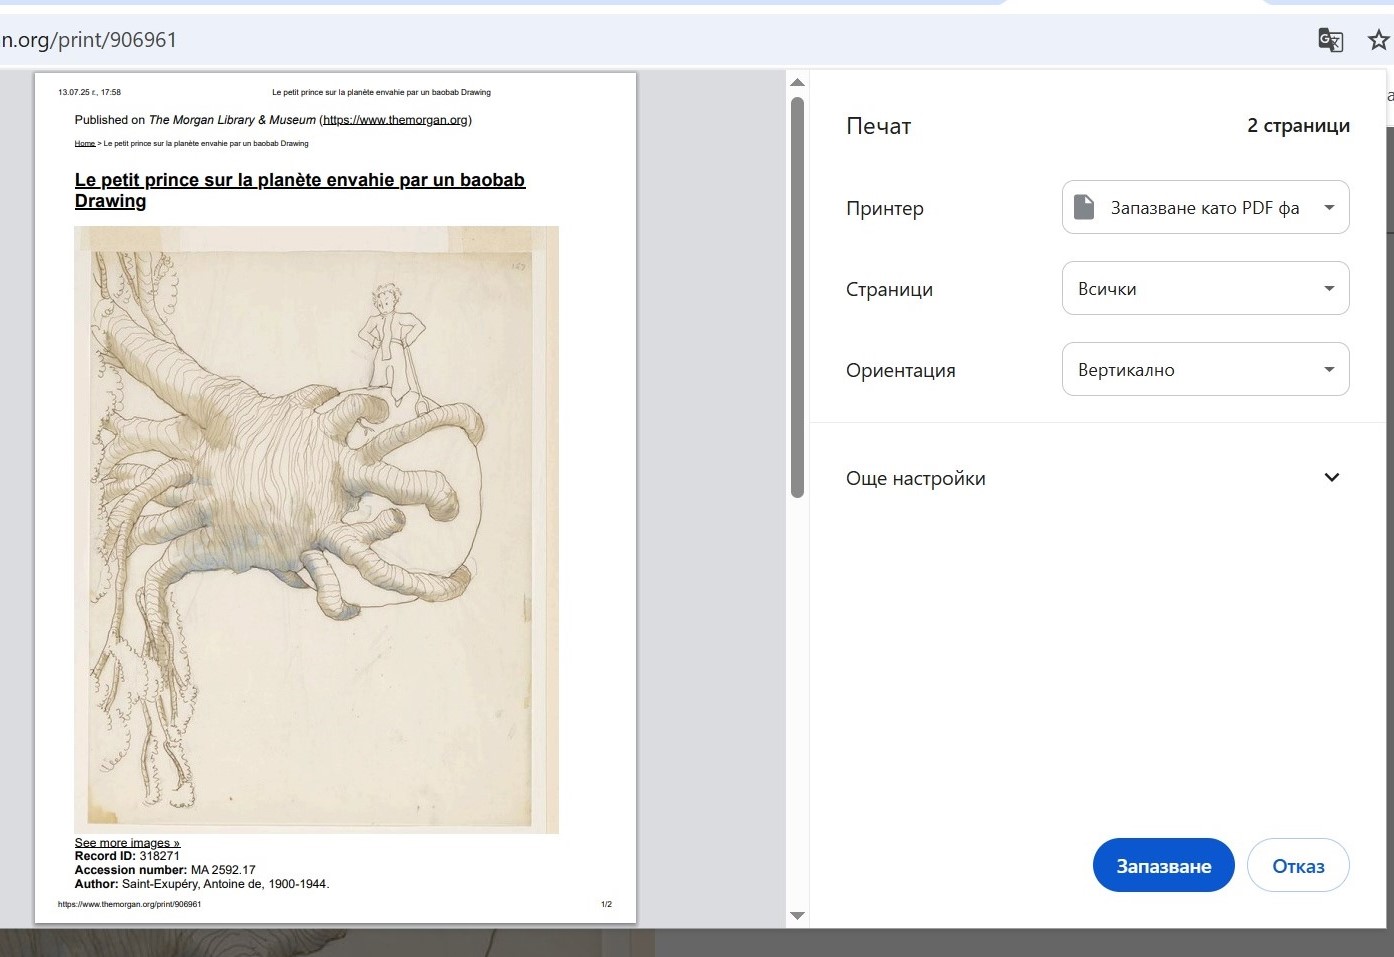Click the URL text in address bar
The width and height of the screenshot is (1394, 957).
click(90, 40)
